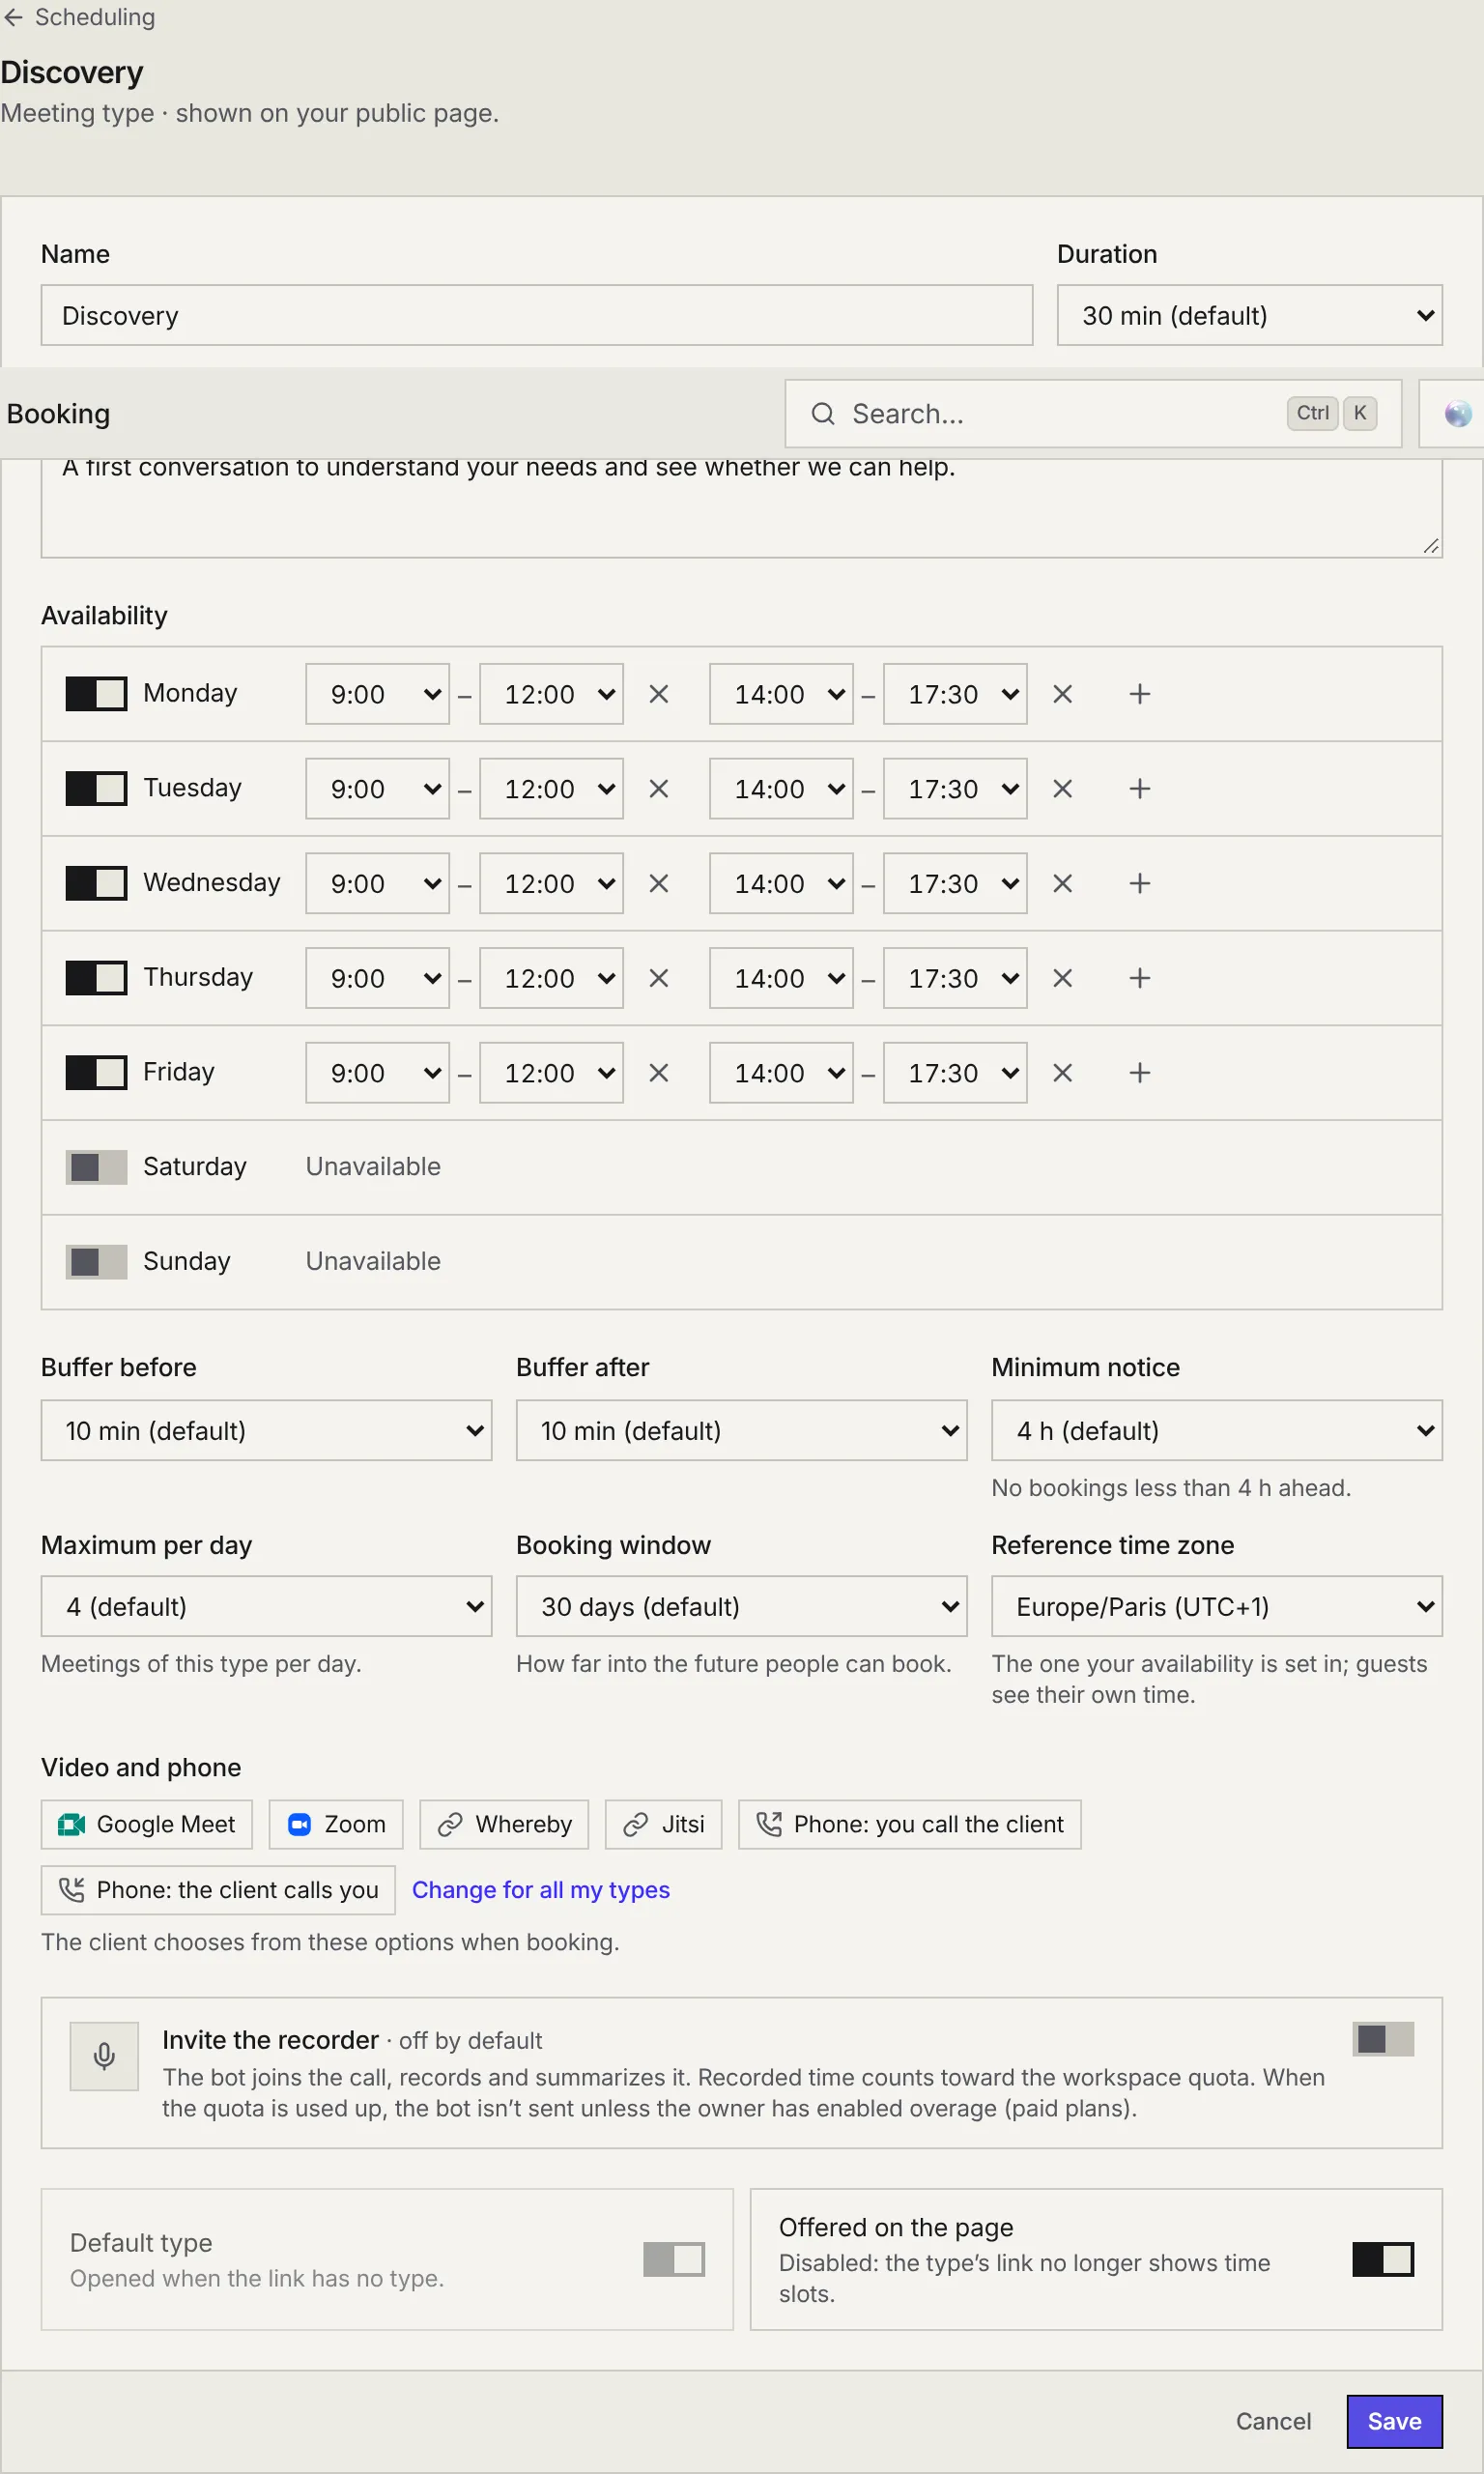Pick the Jitsi option

pos(663,1825)
